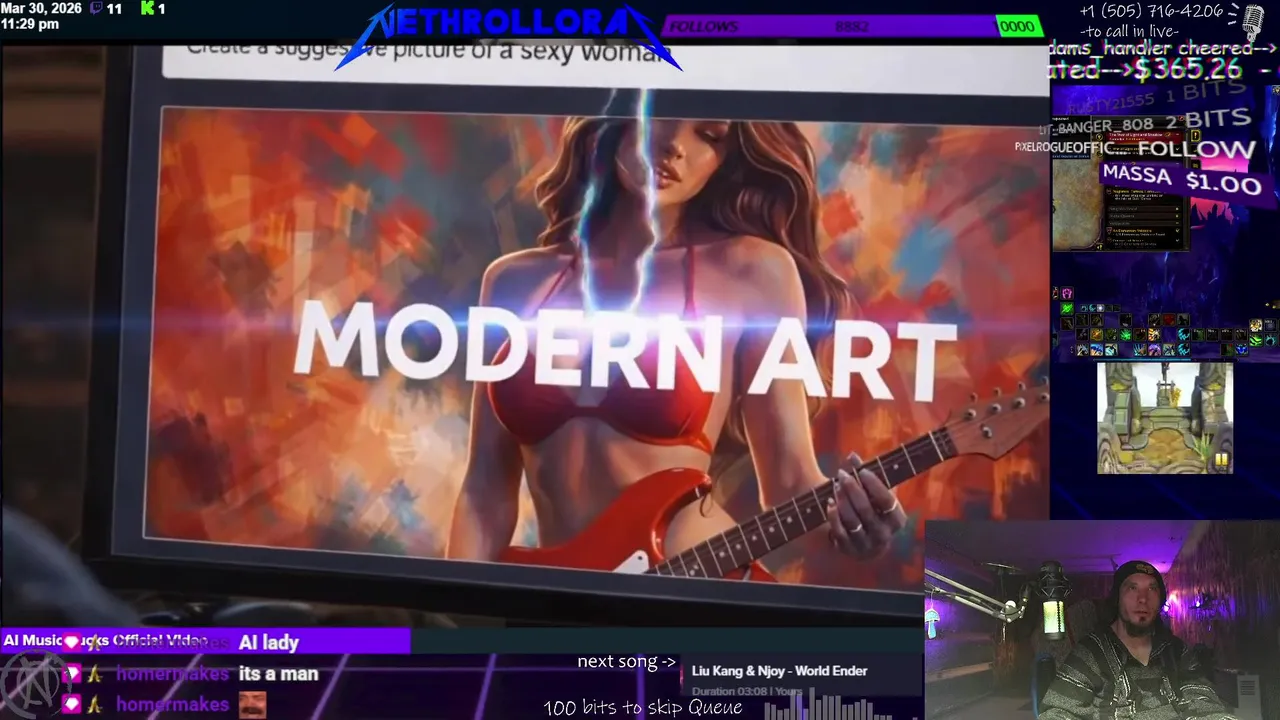Click the 'AI lady' chat message
The height and width of the screenshot is (720, 1280).
point(268,642)
